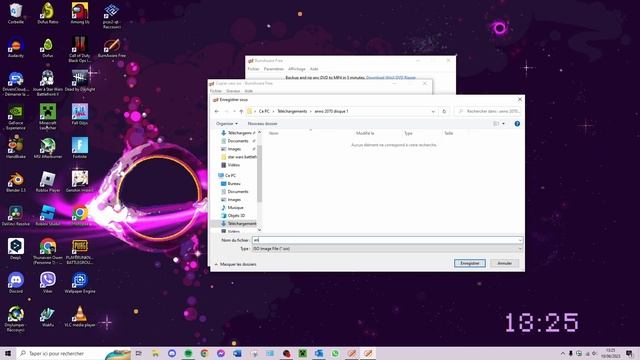Open the Windows Start menu
The image size is (640, 360).
point(8,353)
